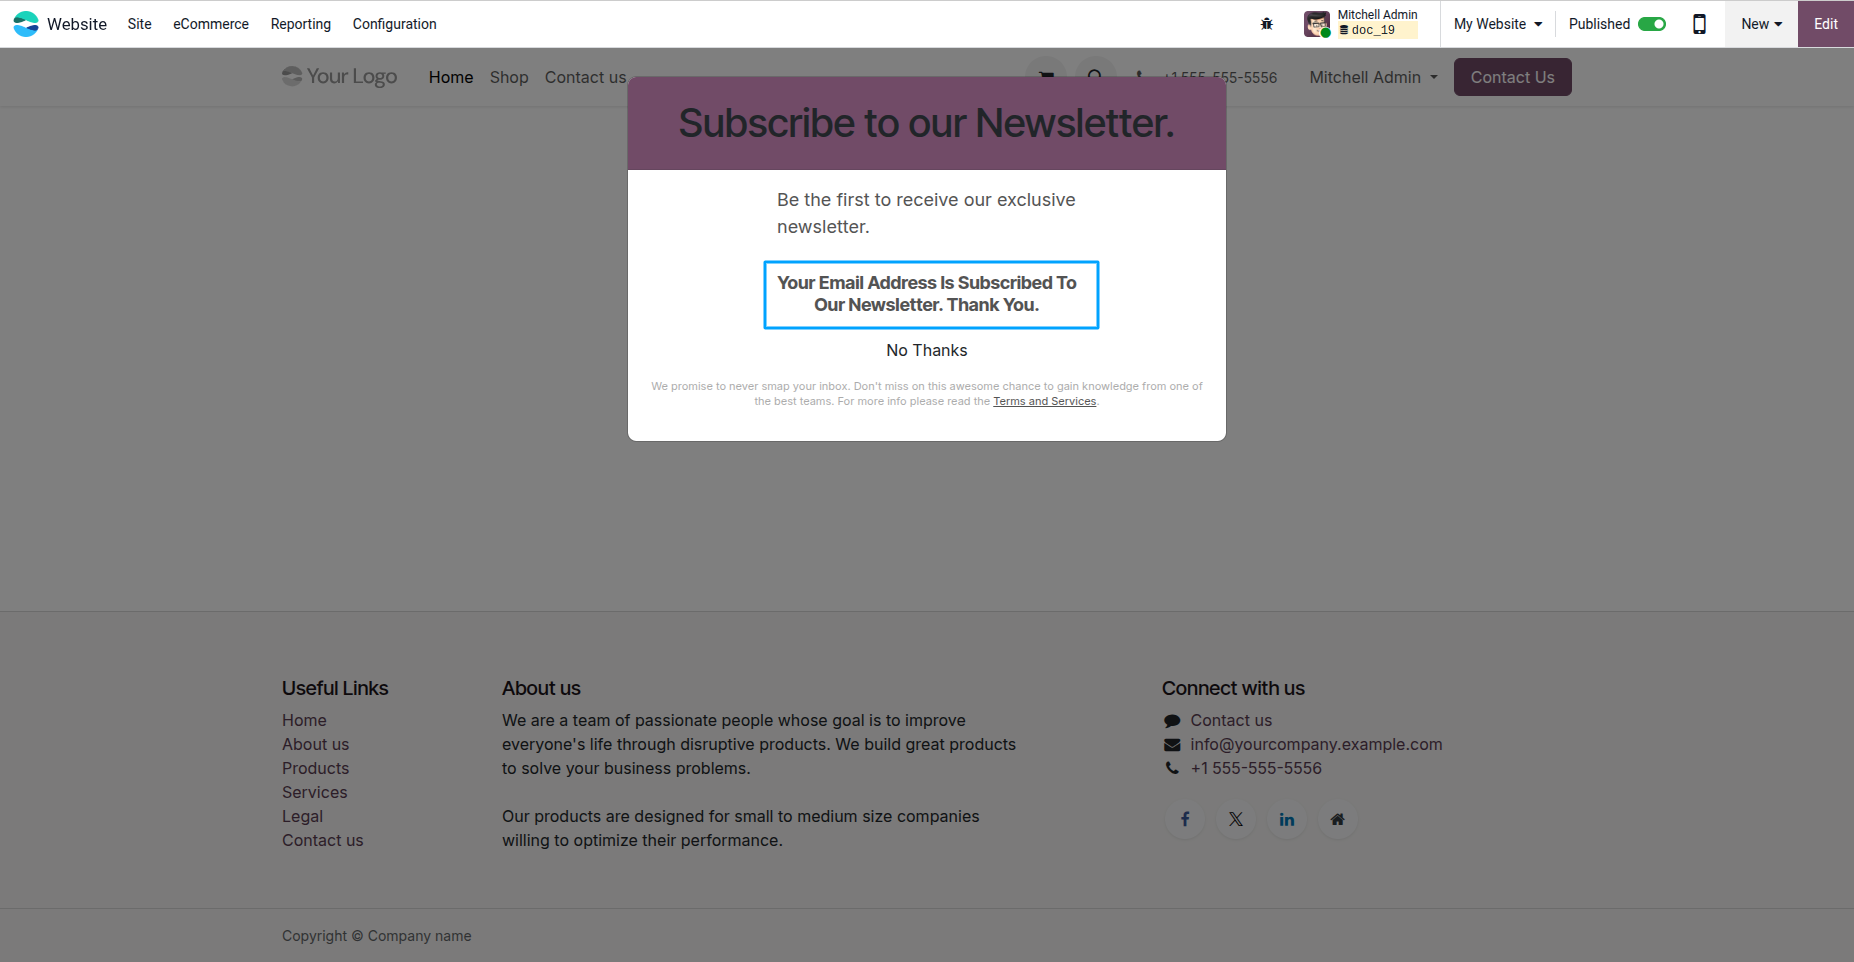Go to the Home nav link
Screen dimensions: 1854x962
451,77
